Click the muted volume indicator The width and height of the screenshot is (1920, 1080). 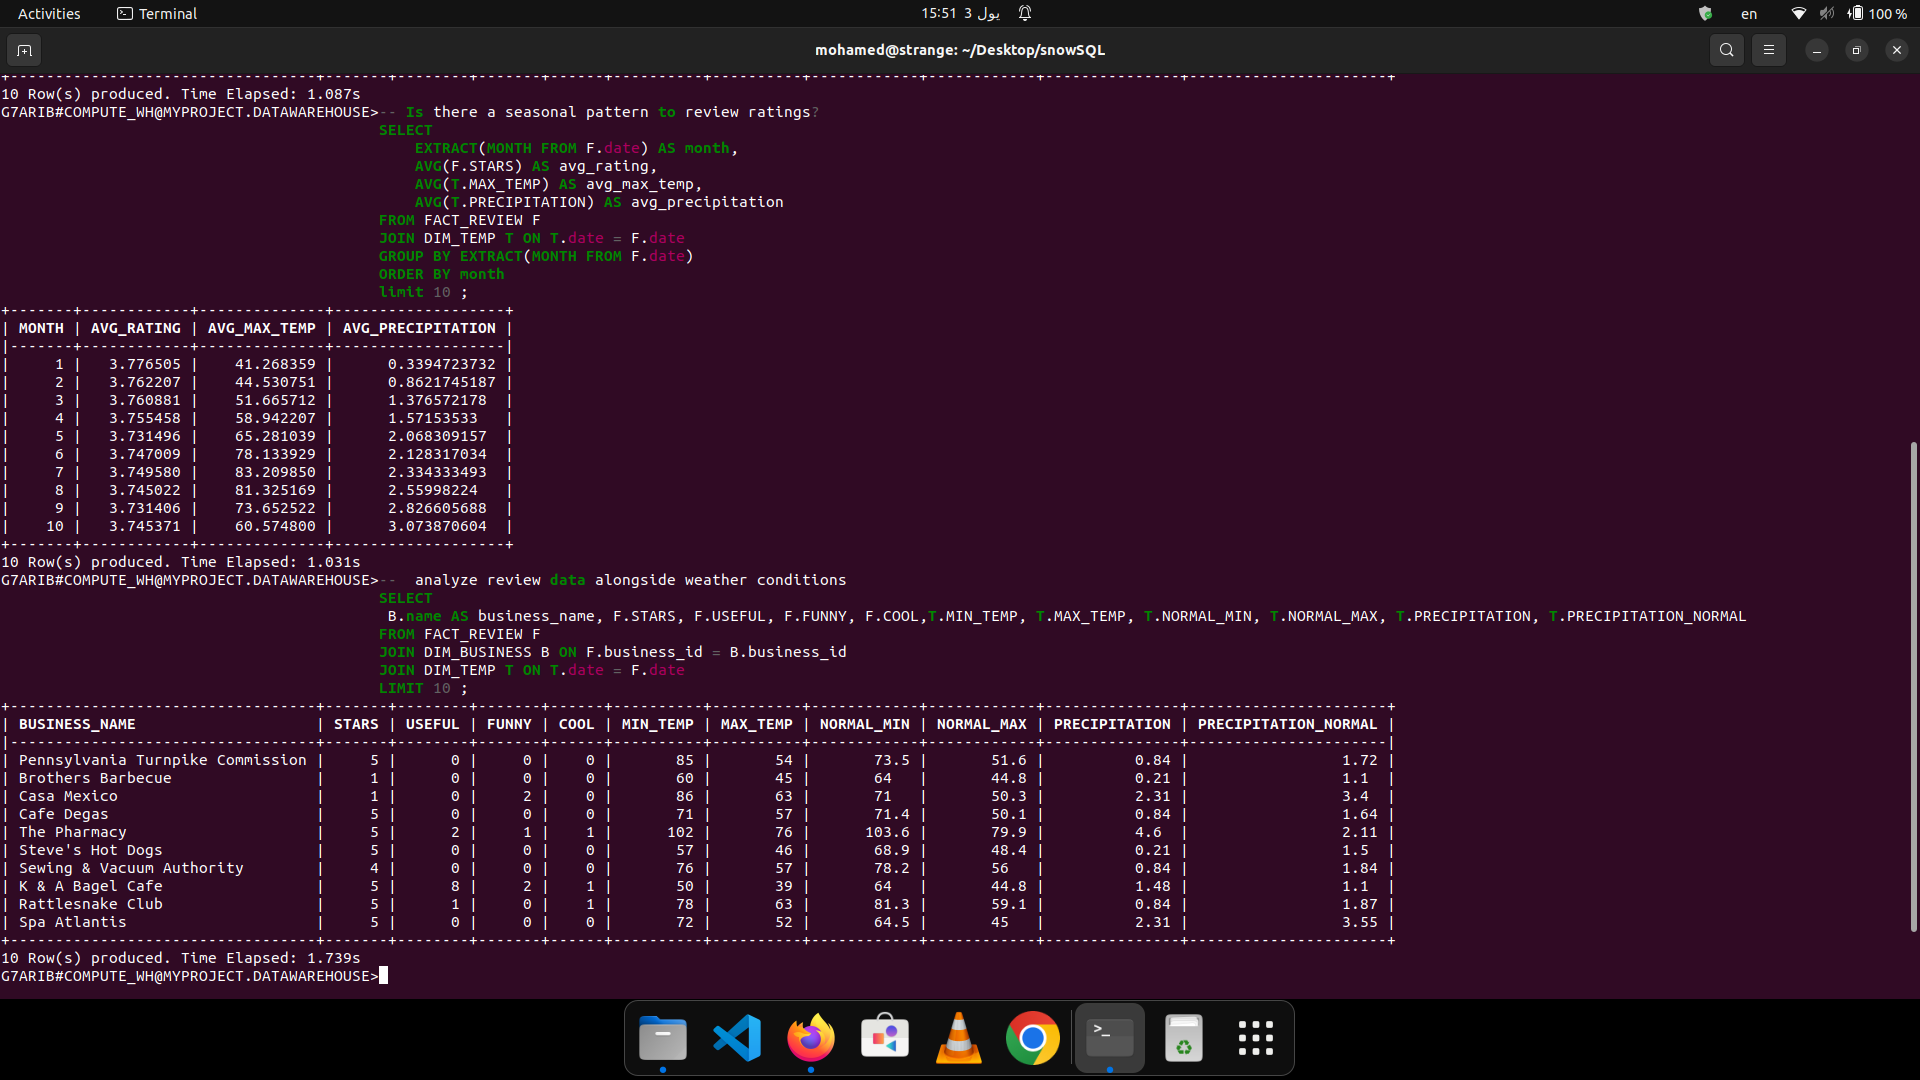point(1826,14)
